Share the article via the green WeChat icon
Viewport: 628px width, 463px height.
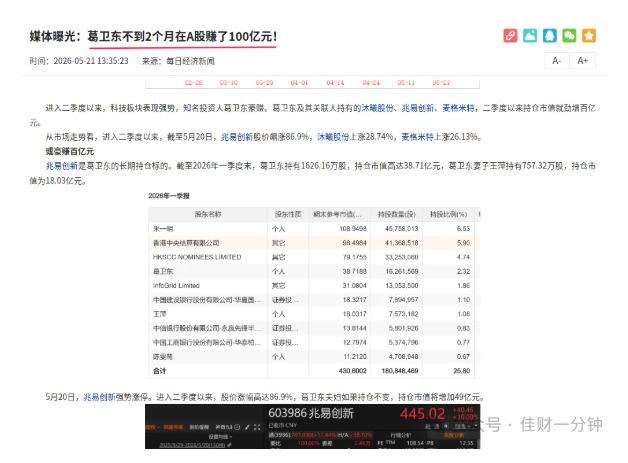point(569,36)
